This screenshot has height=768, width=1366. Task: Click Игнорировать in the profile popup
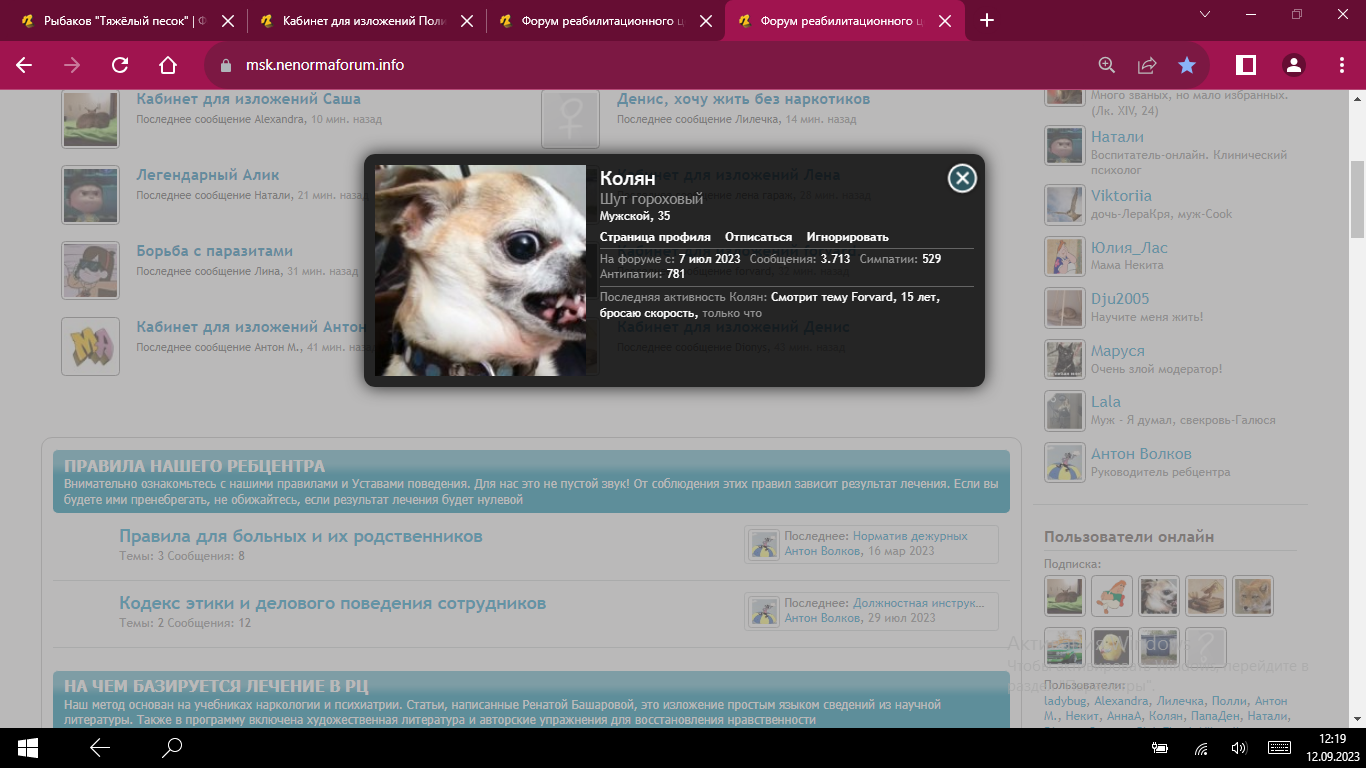pos(847,237)
